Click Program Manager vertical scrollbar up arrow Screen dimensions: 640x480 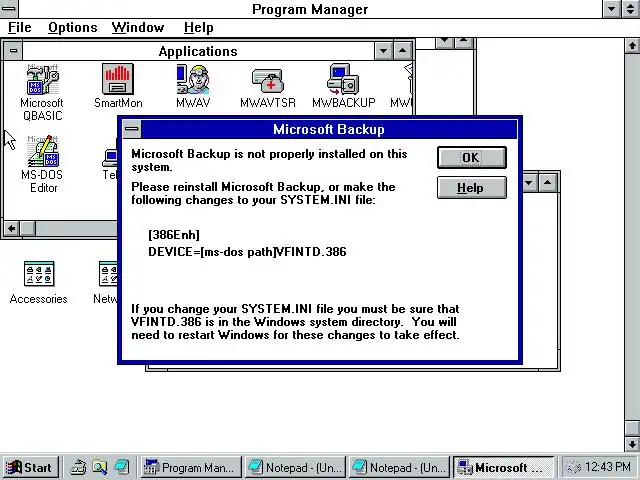point(632,46)
